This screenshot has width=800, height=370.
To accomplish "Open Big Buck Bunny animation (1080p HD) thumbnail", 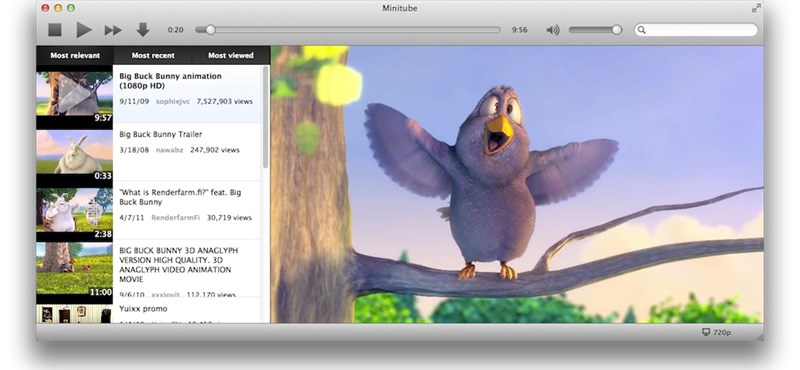I will (x=74, y=94).
